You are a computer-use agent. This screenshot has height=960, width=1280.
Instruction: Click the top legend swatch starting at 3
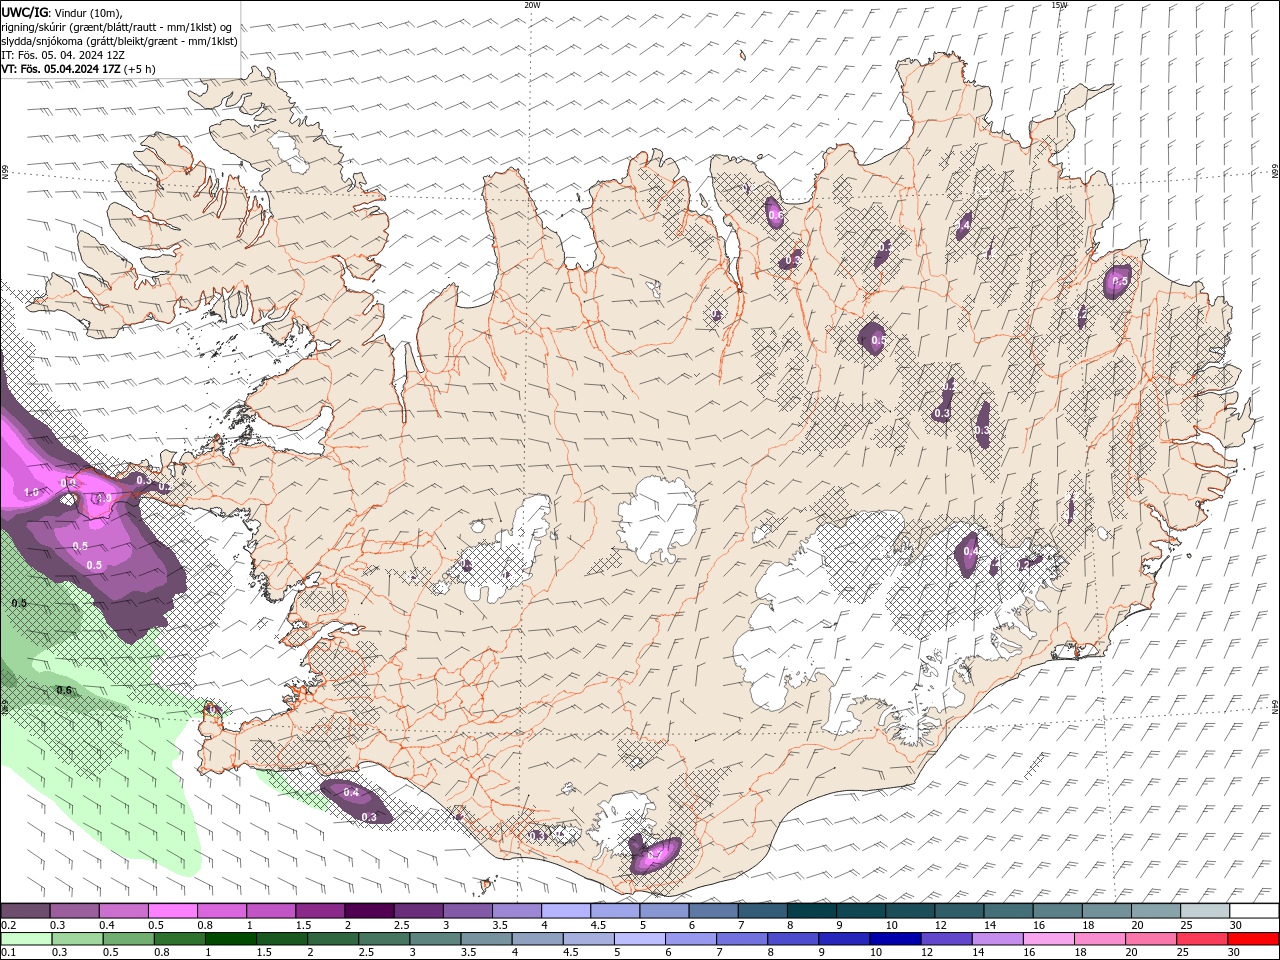pos(467,911)
